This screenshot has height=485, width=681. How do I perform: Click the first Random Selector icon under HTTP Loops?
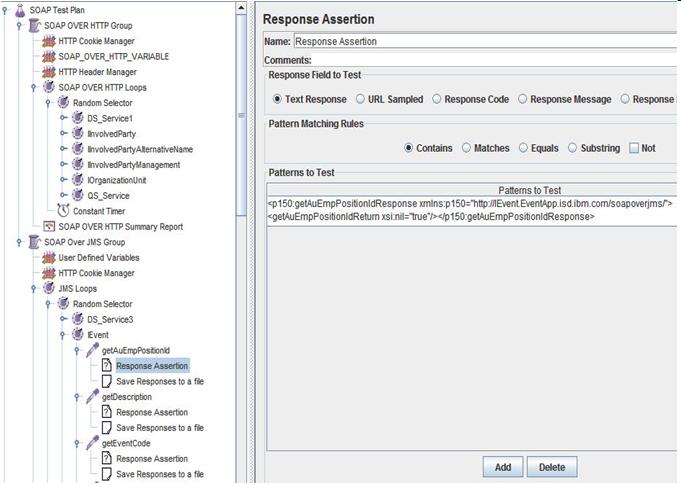pyautogui.click(x=63, y=103)
